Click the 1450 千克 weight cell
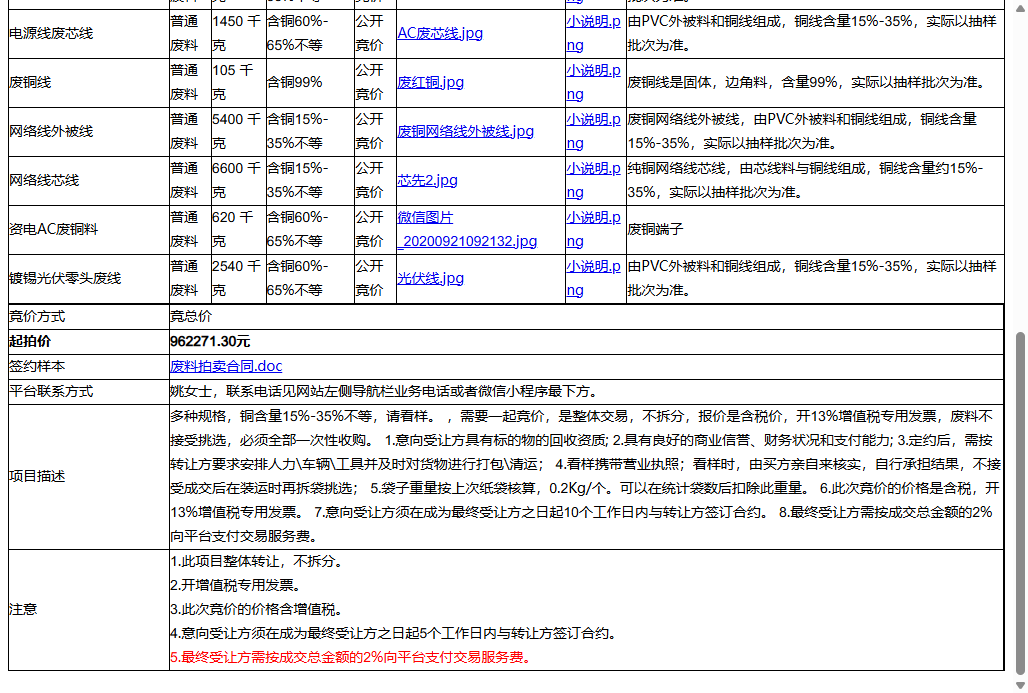Viewport: 1028px width, 693px height. tap(238, 33)
